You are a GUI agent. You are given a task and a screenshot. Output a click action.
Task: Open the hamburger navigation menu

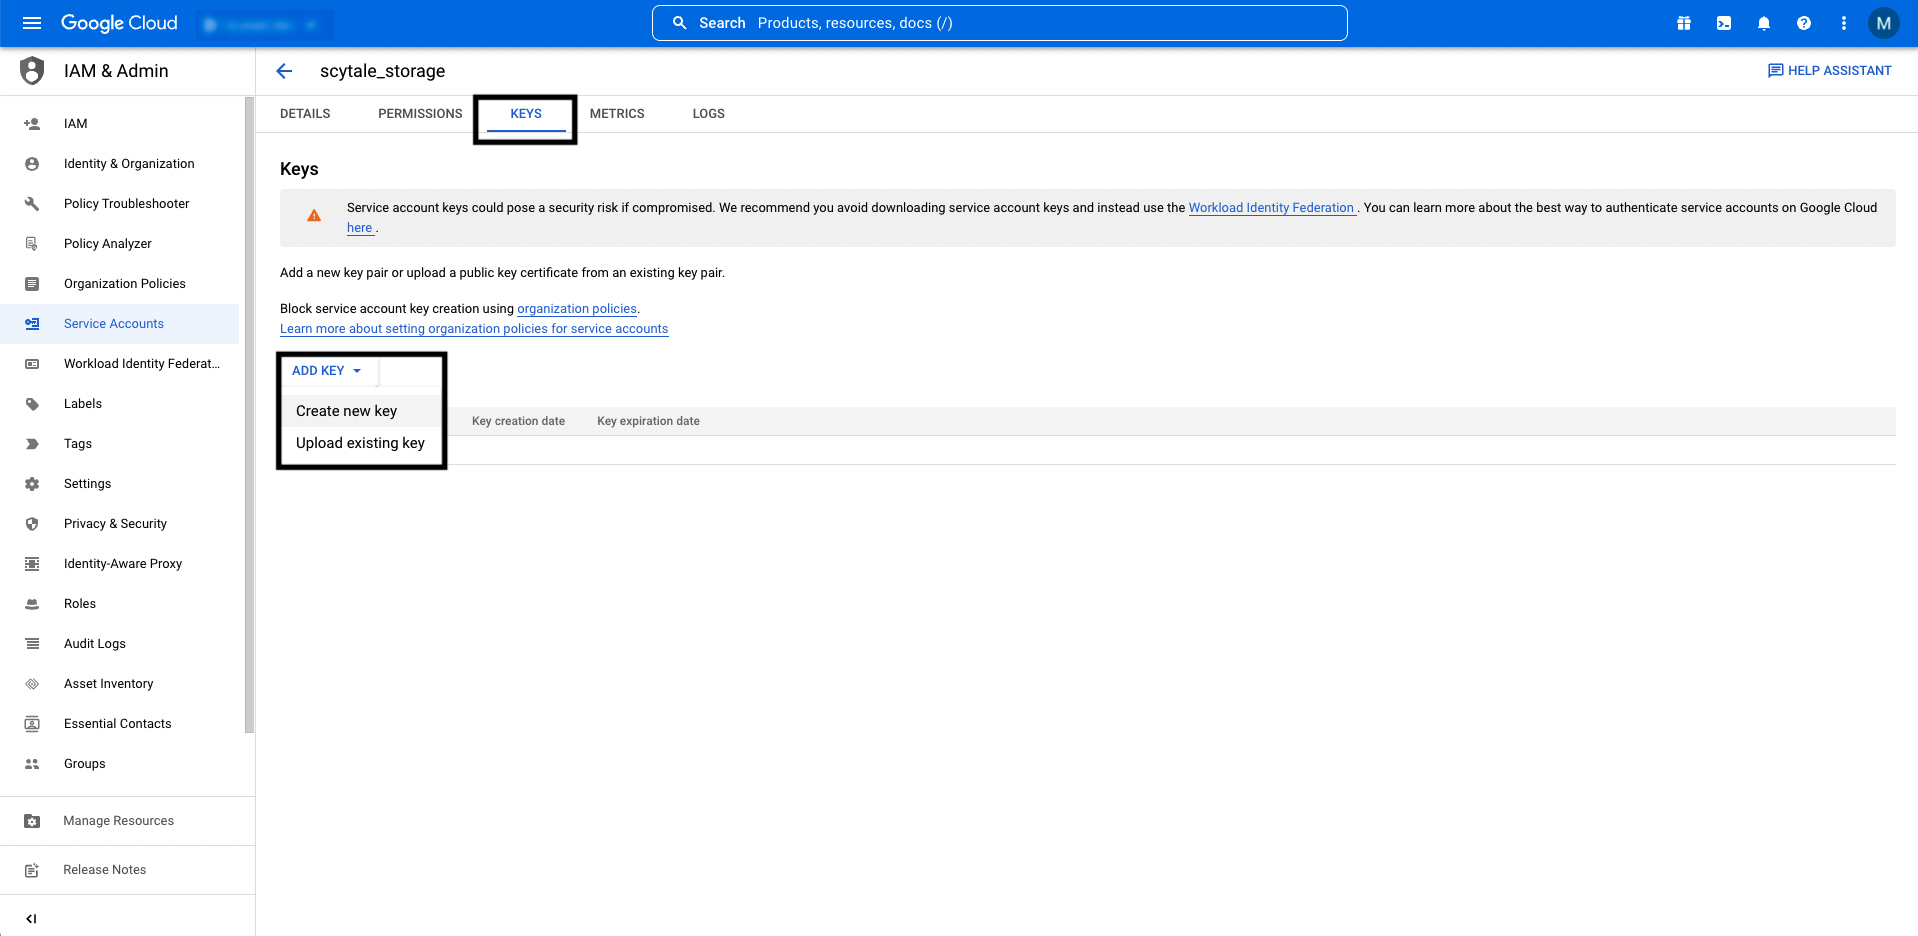point(32,23)
